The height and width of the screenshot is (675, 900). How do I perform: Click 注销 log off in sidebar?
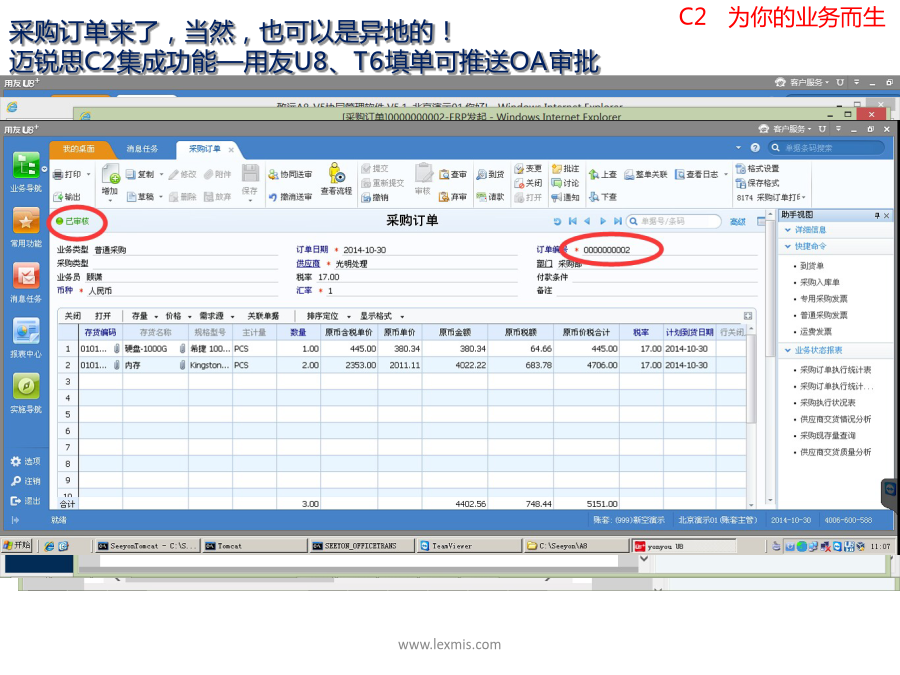[x=25, y=481]
